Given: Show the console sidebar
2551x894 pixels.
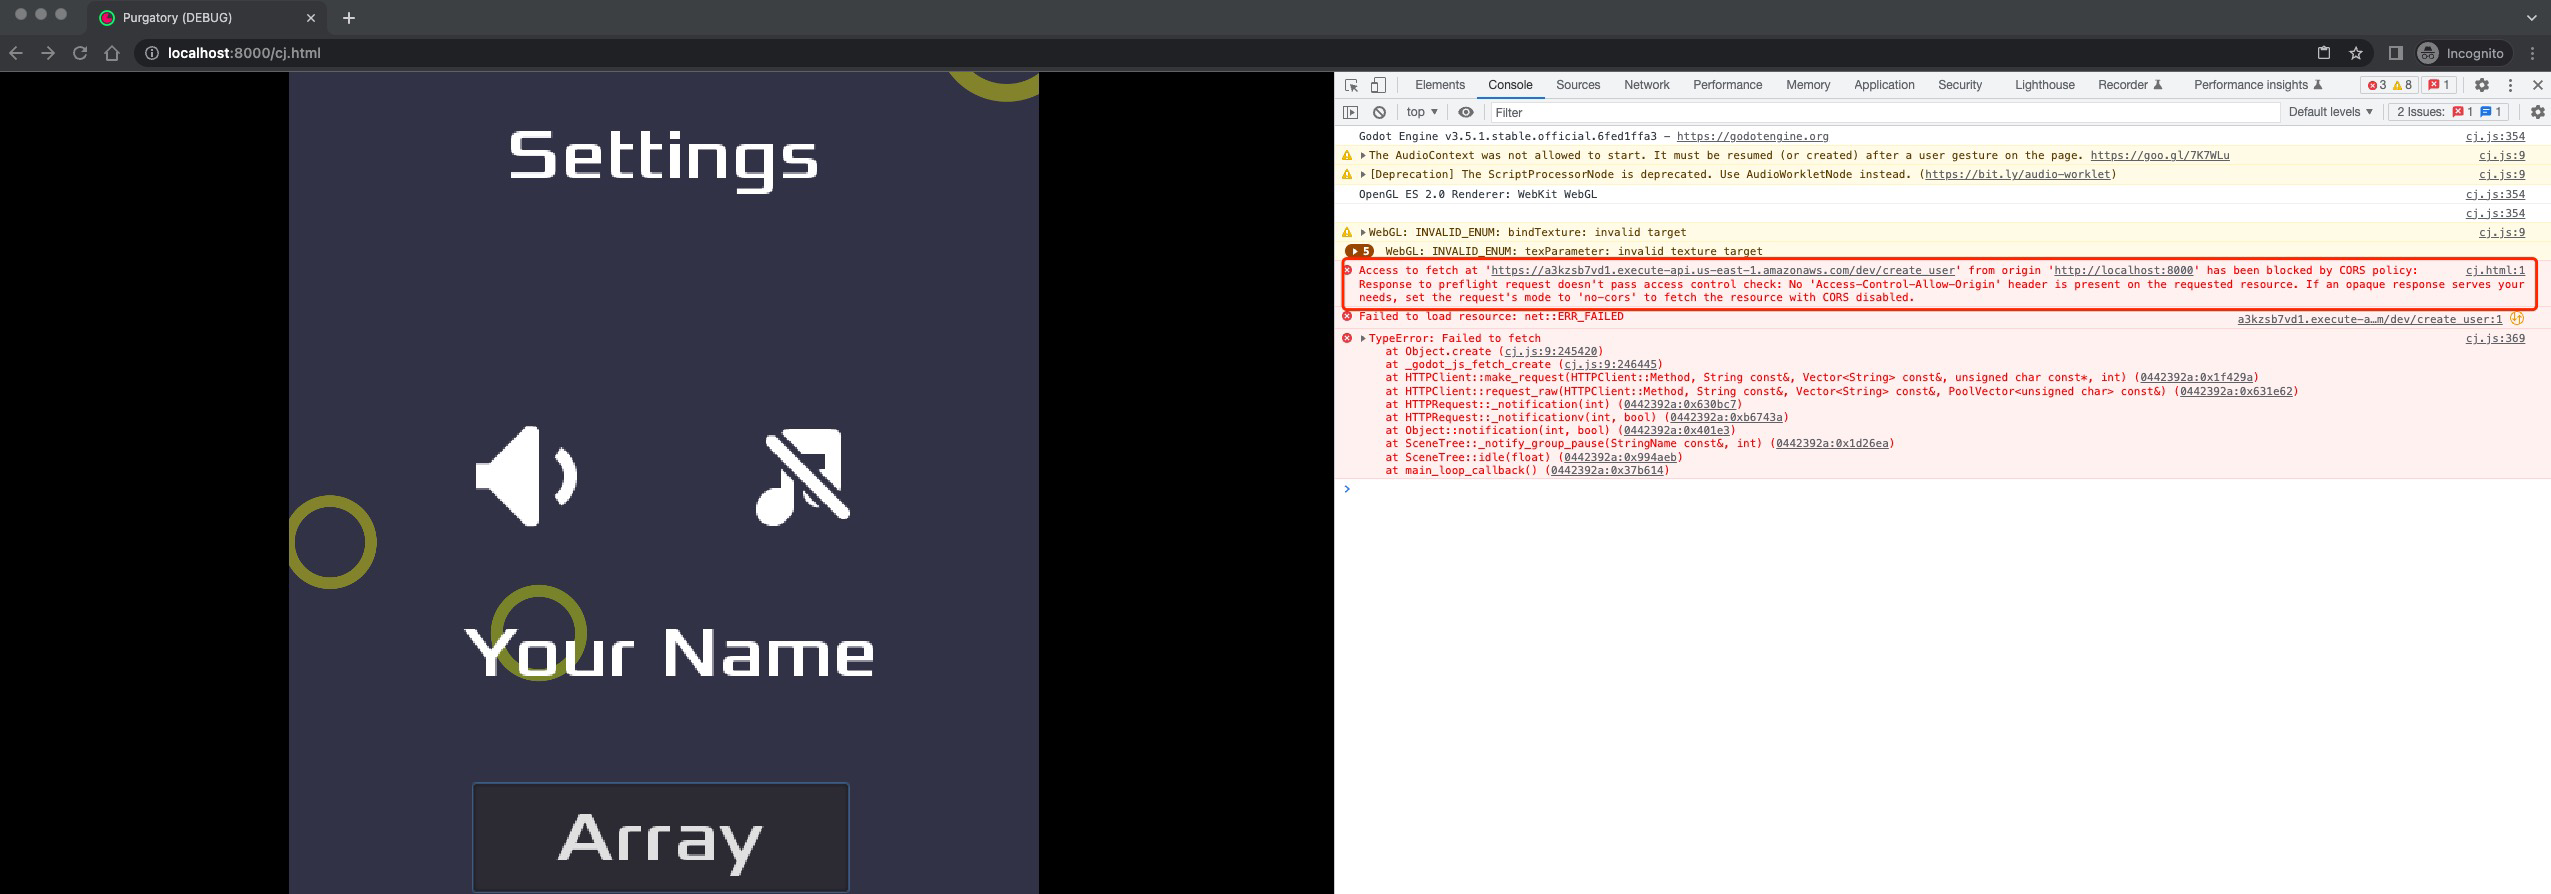Looking at the screenshot, I should (1351, 112).
